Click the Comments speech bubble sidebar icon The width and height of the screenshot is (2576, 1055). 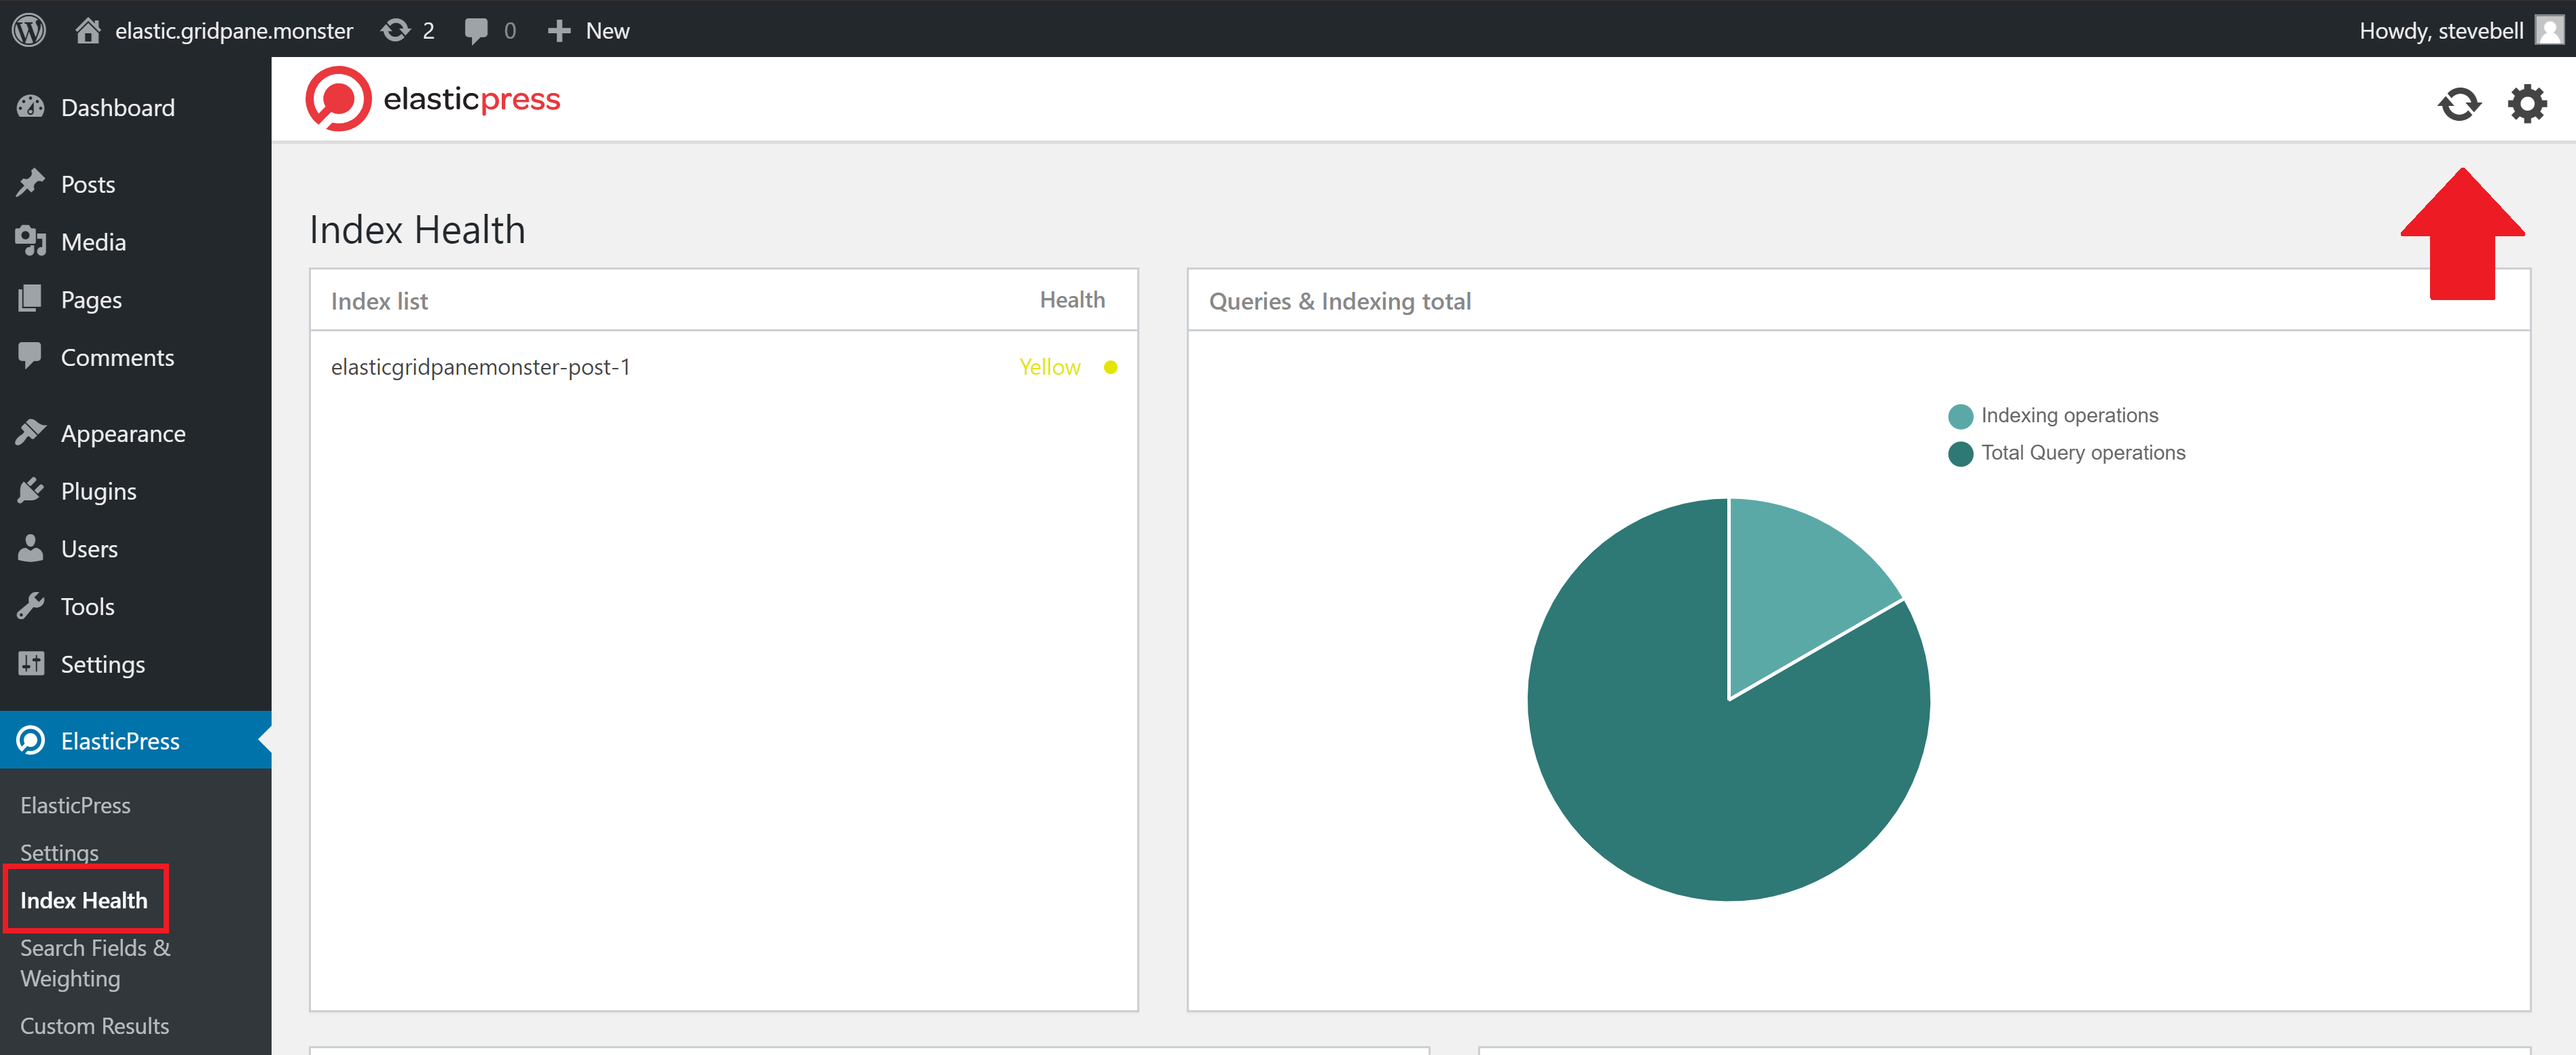pyautogui.click(x=30, y=356)
